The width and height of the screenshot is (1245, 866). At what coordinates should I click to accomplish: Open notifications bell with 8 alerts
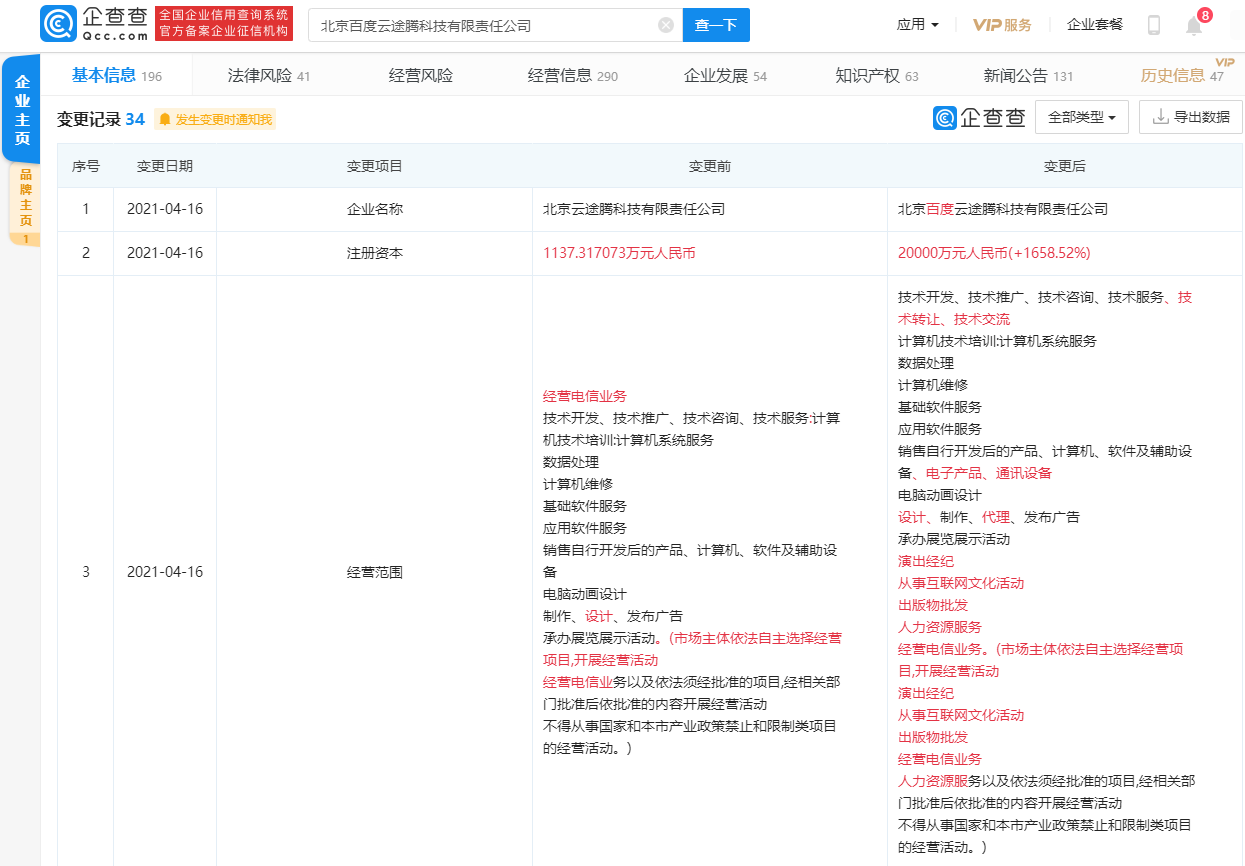coord(1194,24)
